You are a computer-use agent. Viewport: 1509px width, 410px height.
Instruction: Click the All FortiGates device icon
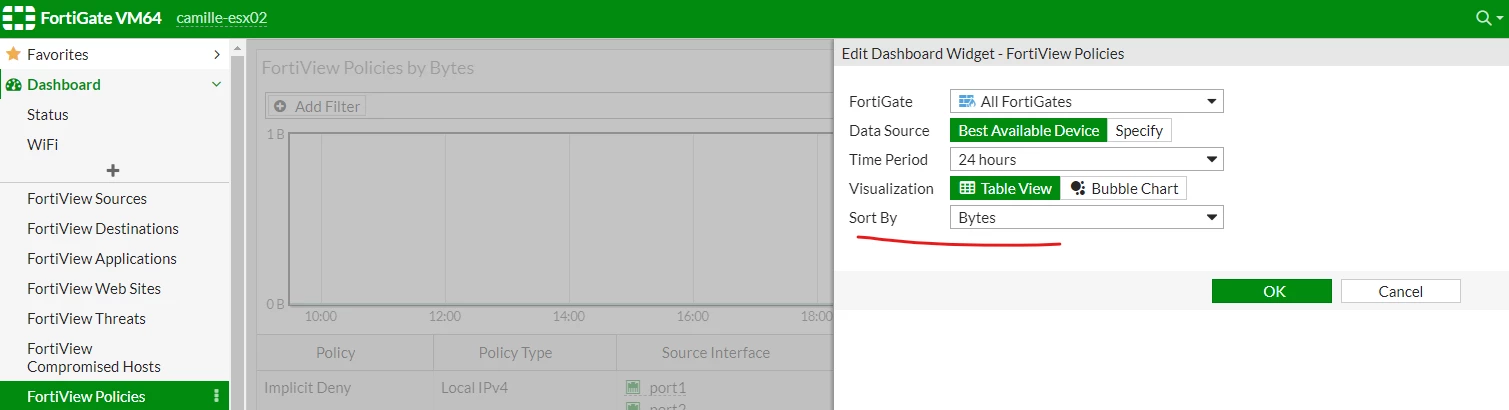pyautogui.click(x=966, y=101)
